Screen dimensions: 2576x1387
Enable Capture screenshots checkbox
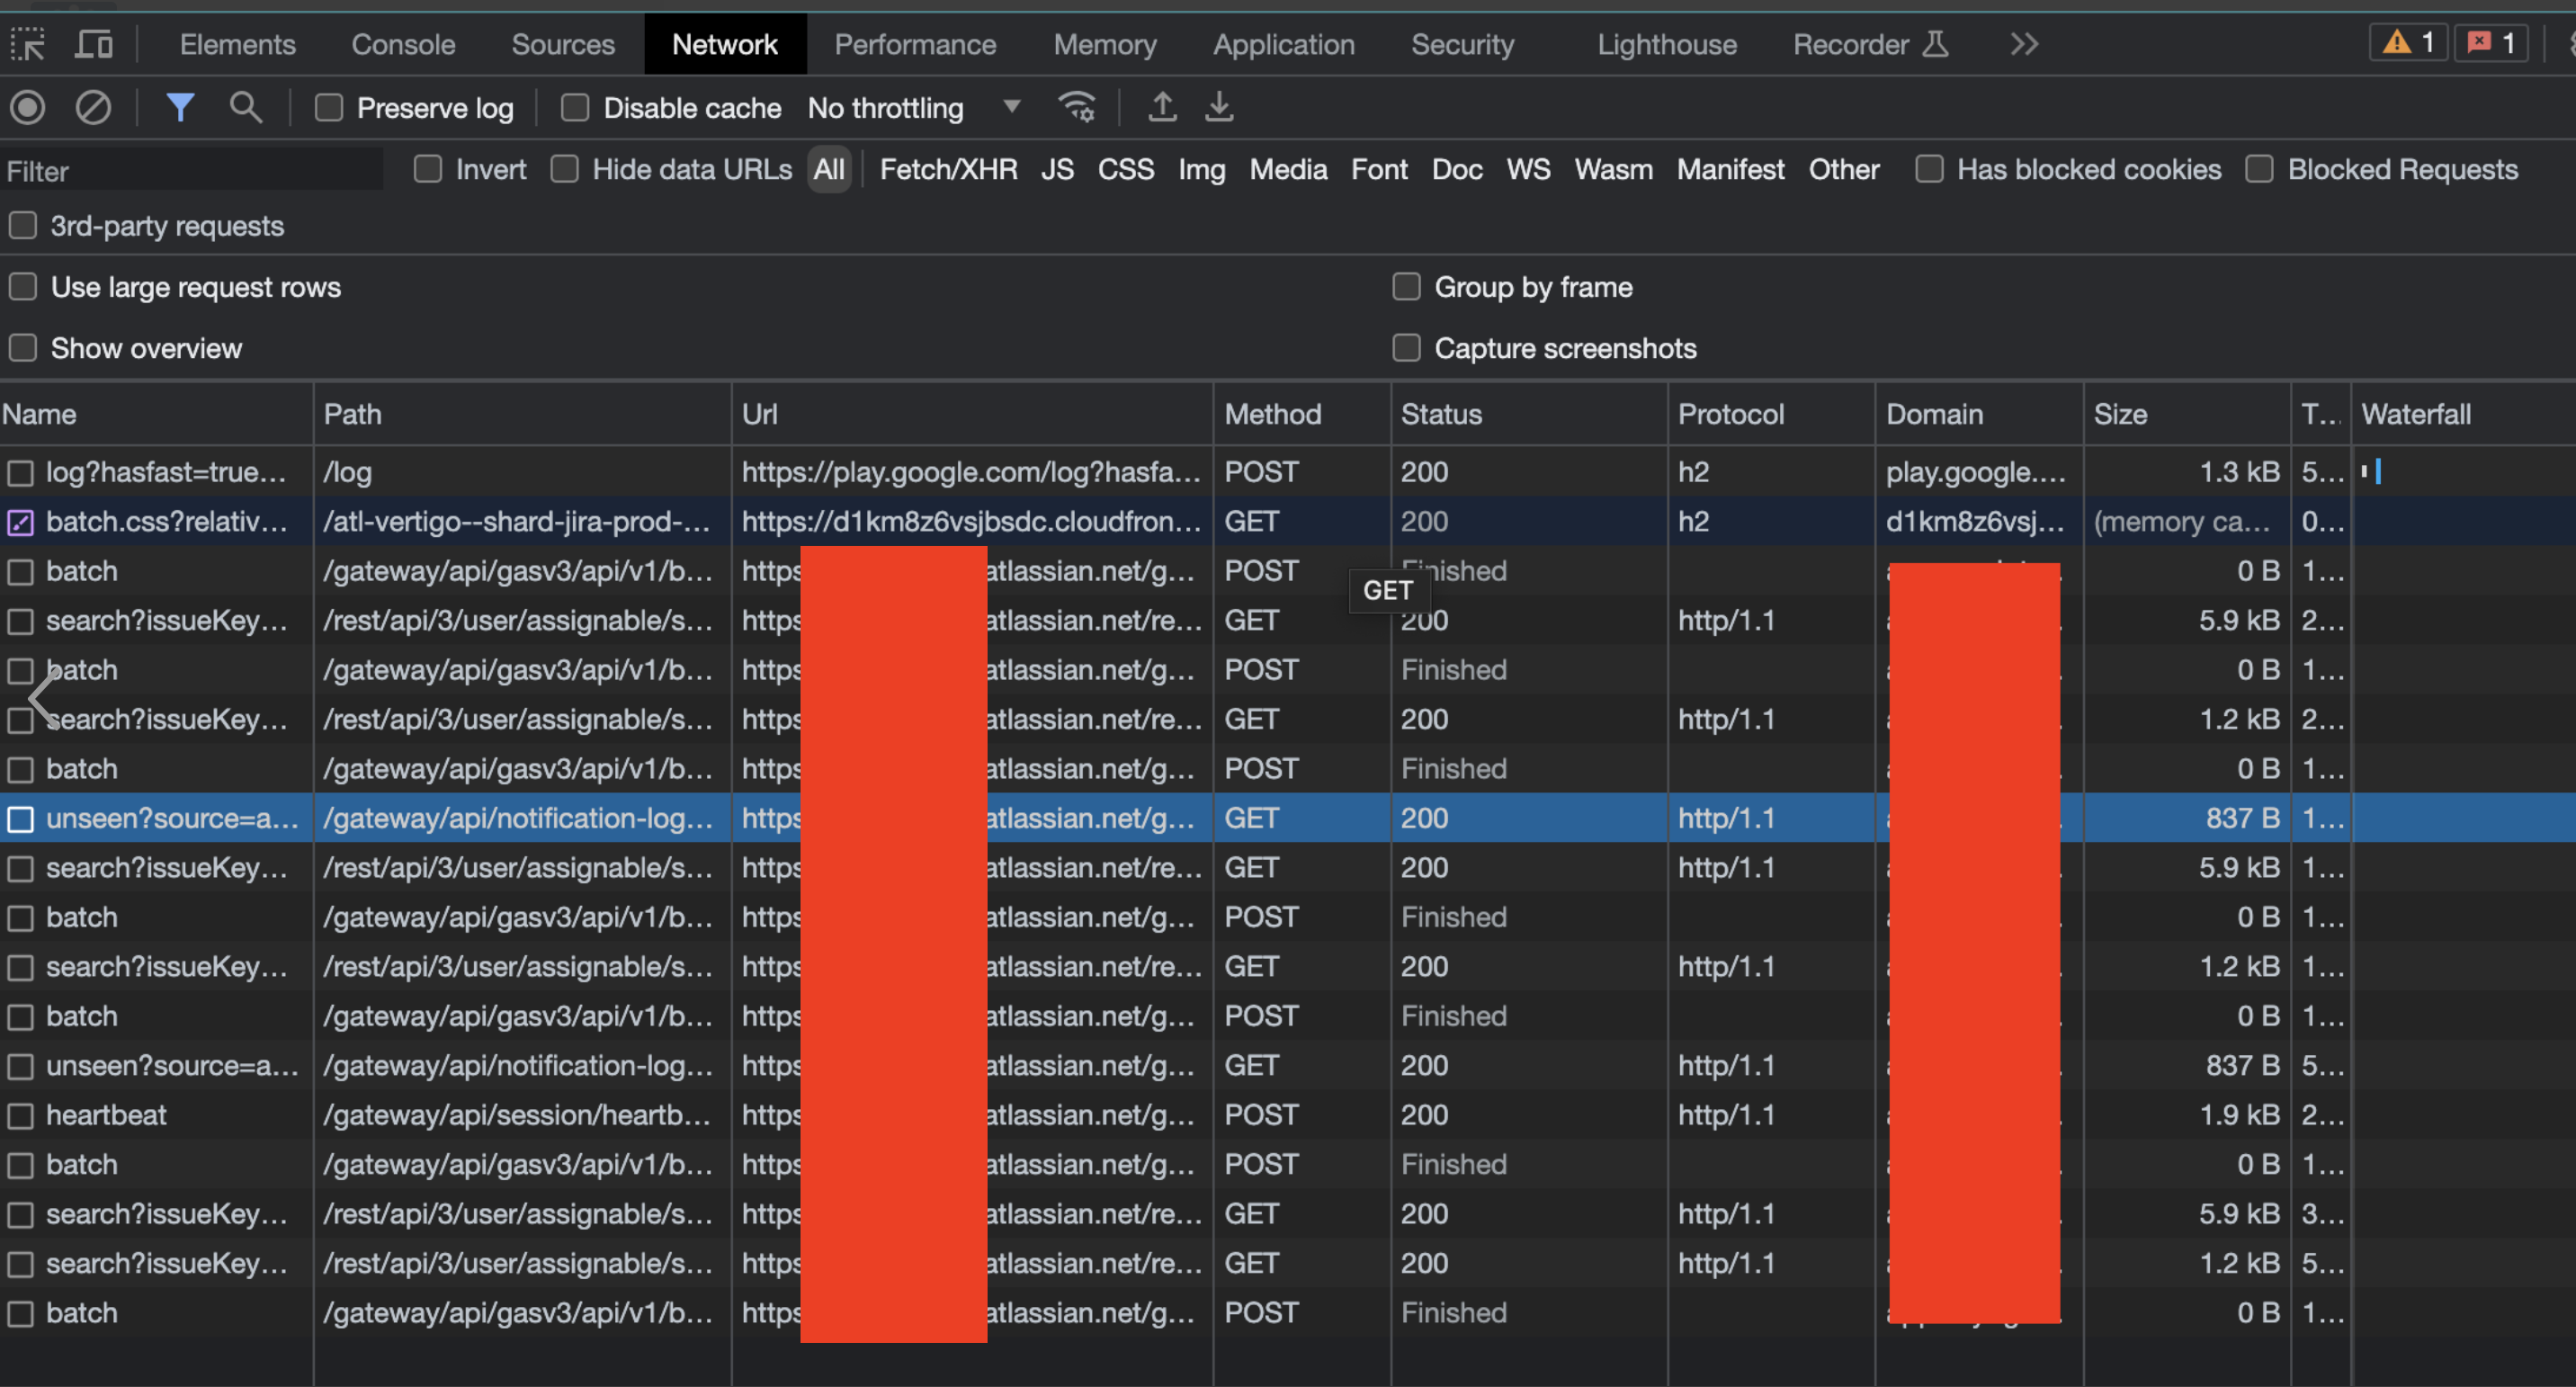pyautogui.click(x=1406, y=348)
